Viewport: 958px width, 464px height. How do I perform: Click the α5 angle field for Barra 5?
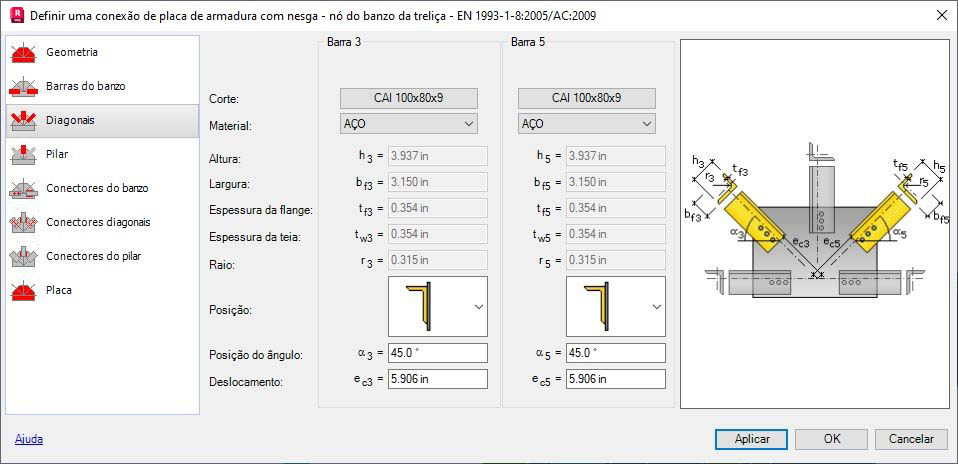tap(616, 353)
